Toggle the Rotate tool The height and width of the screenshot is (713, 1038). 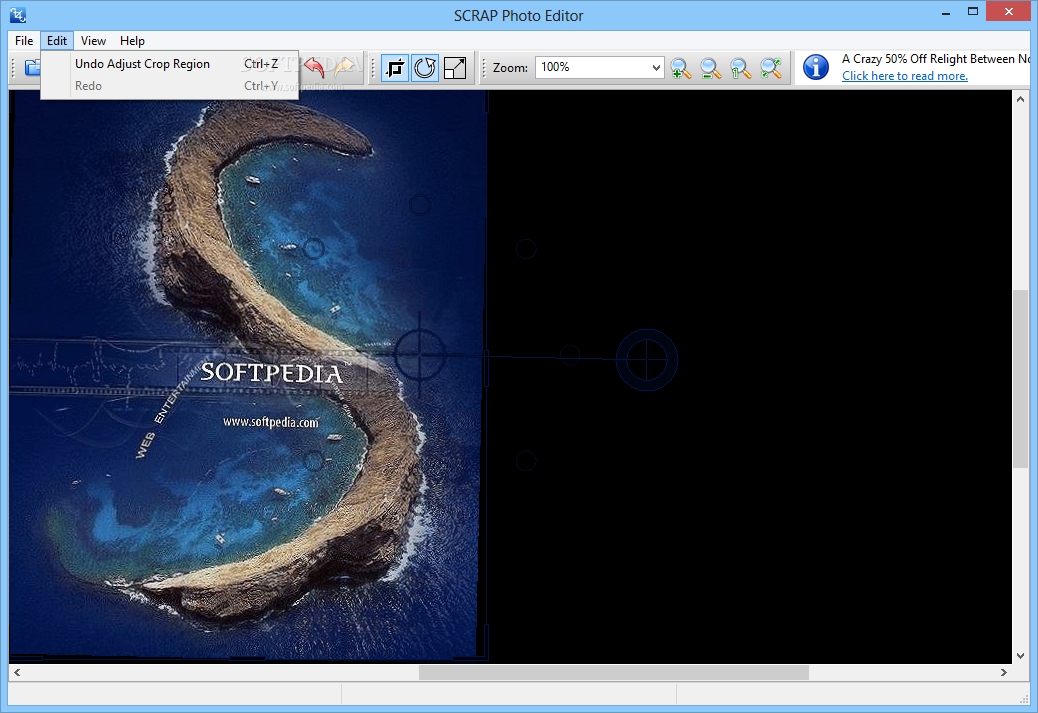pos(425,68)
